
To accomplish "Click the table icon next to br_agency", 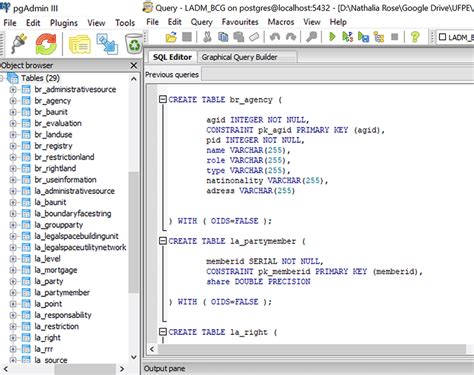I will [26, 101].
